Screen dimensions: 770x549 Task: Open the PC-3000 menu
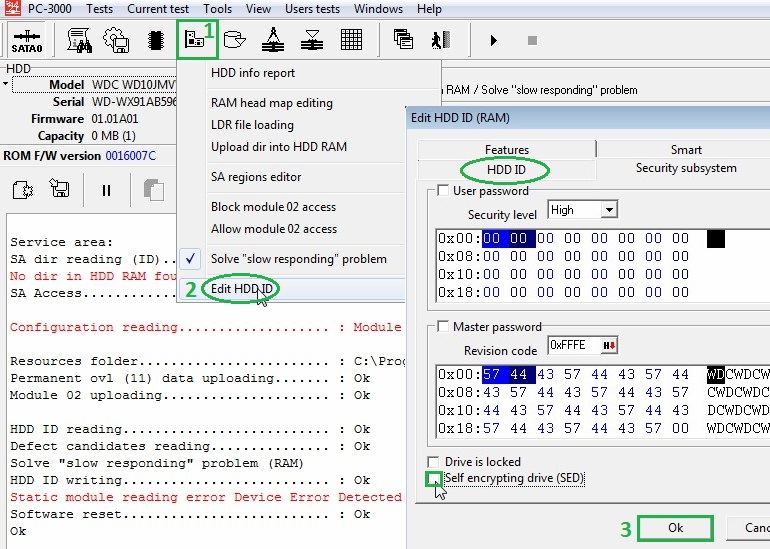tap(50, 9)
